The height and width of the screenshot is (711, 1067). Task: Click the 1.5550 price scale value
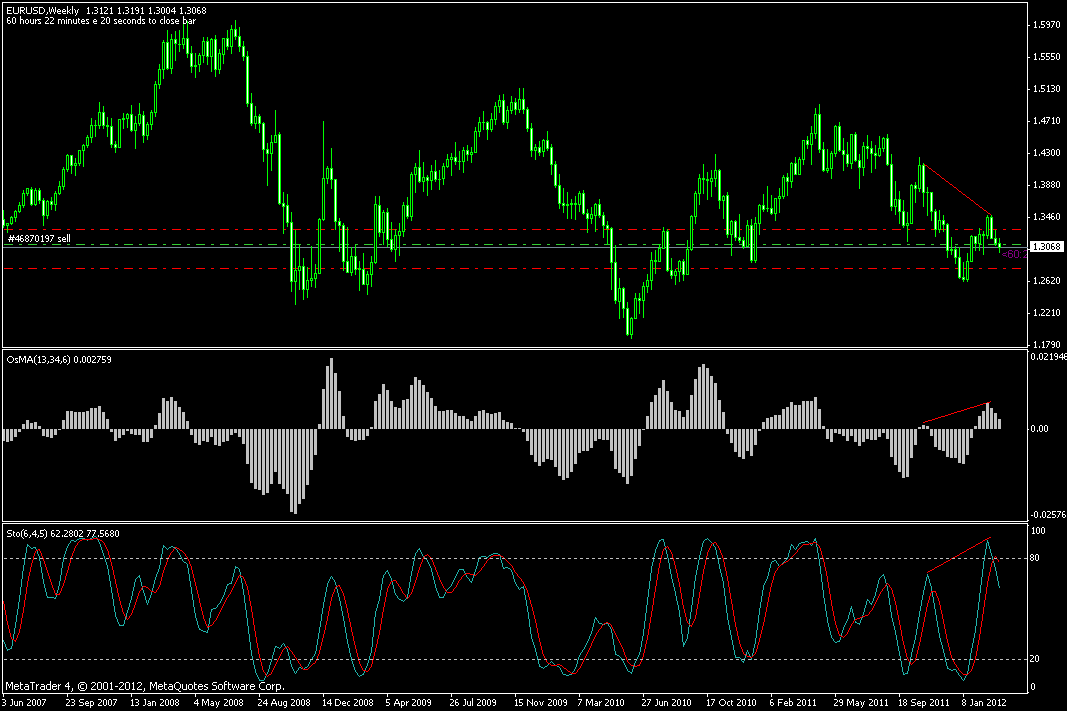coord(1047,57)
